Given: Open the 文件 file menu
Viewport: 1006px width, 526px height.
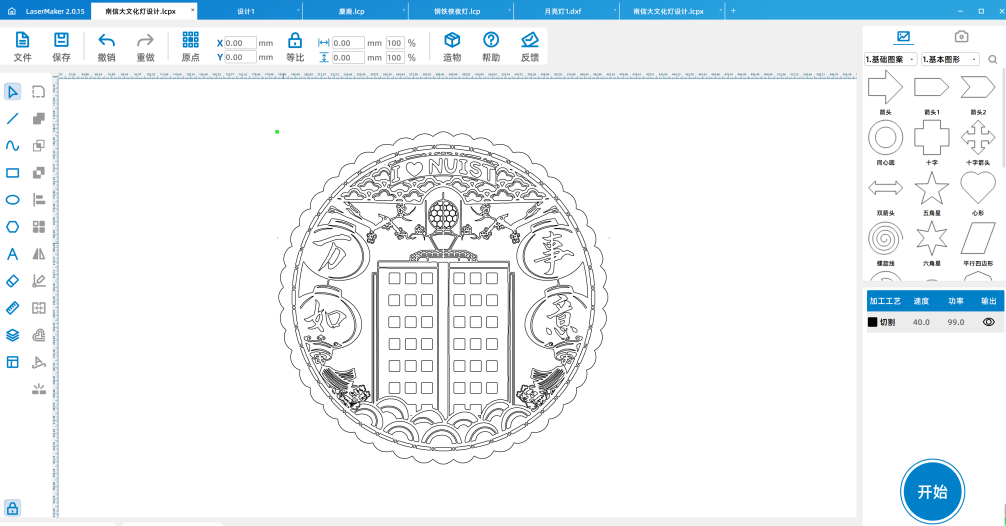Looking at the screenshot, I should [22, 46].
